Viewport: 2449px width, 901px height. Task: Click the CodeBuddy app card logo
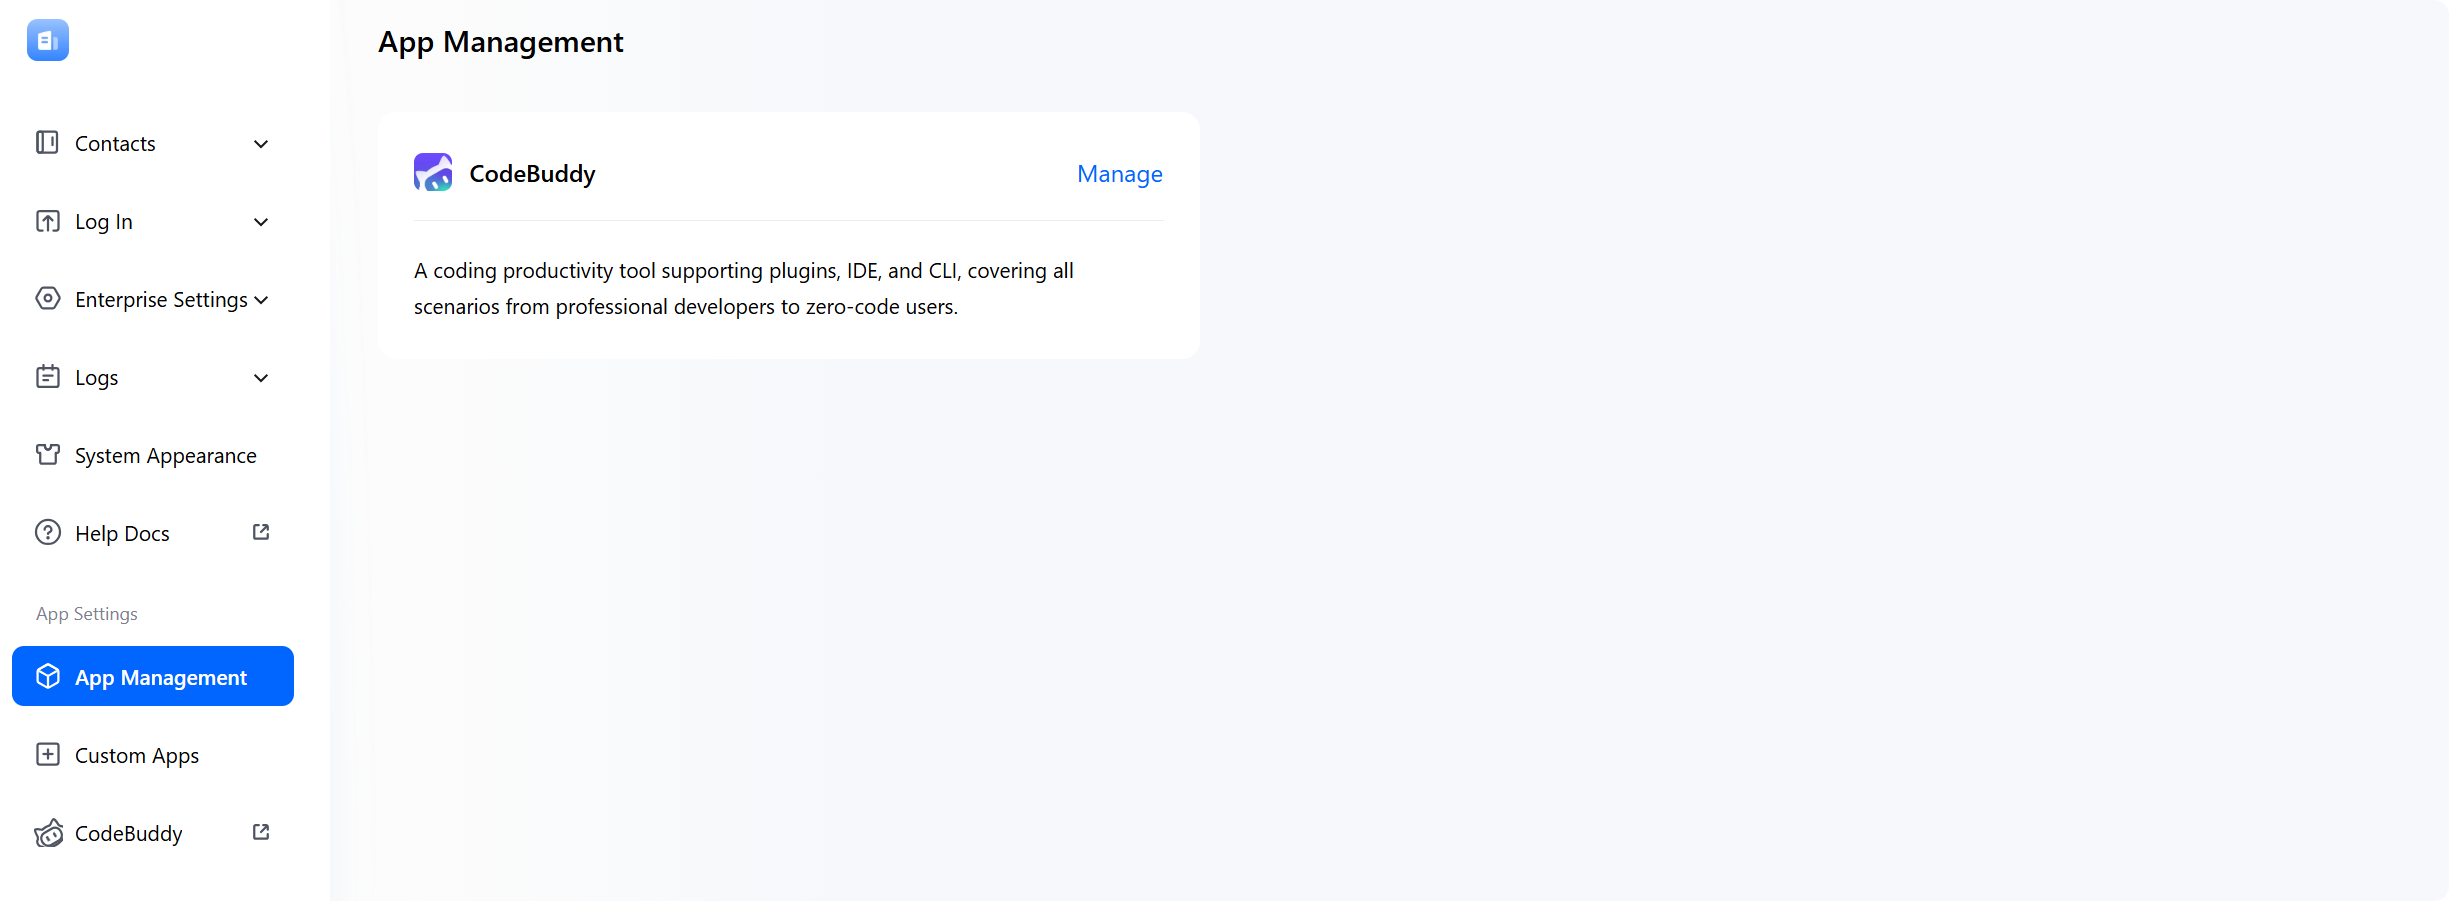pos(433,172)
